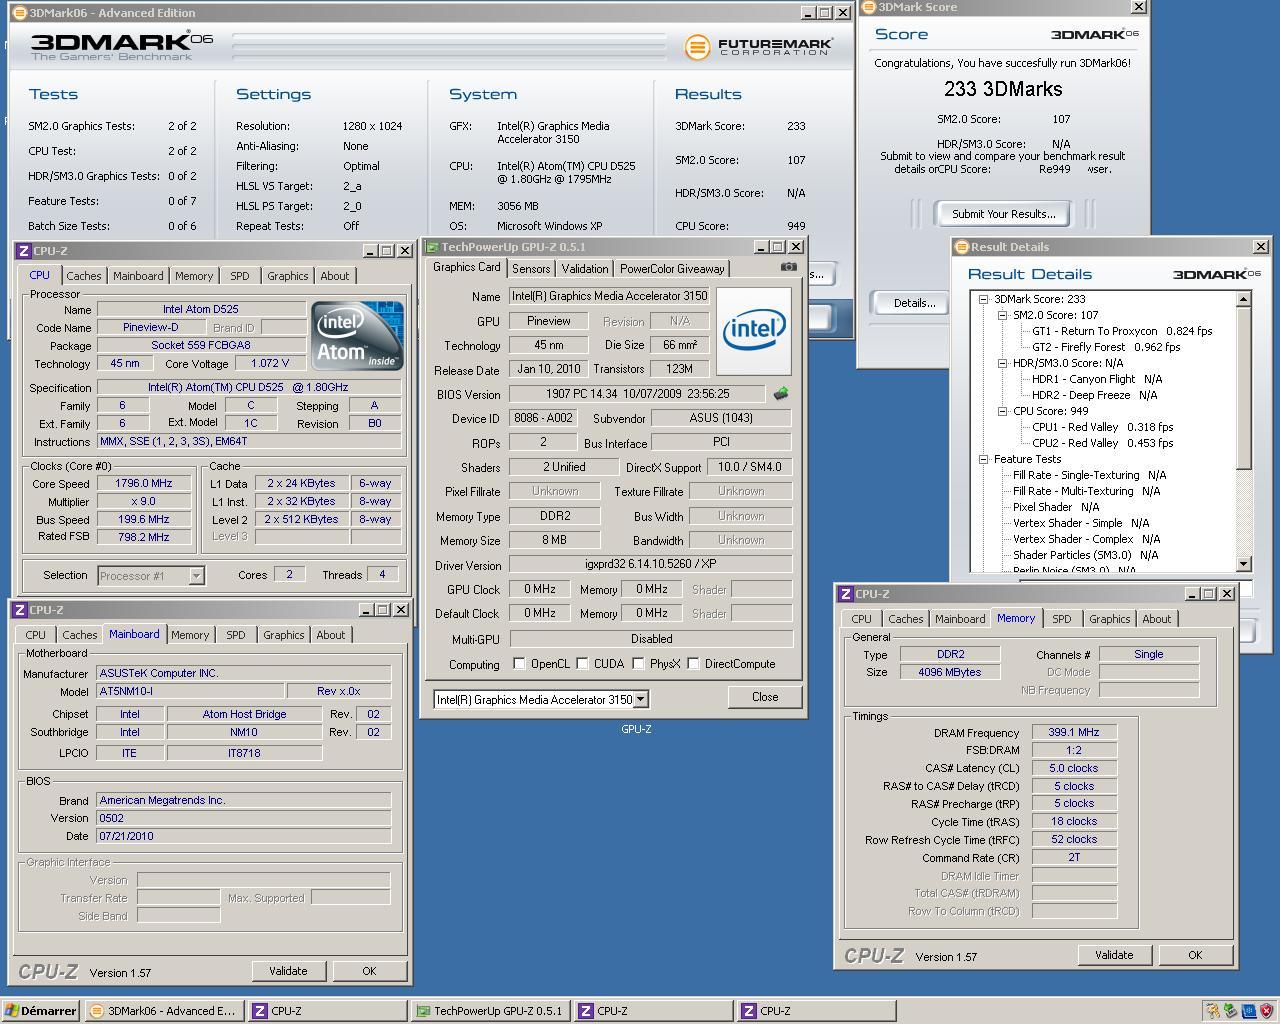
Task: Select CPU2 - Red Valley row
Action: pos(1102,443)
